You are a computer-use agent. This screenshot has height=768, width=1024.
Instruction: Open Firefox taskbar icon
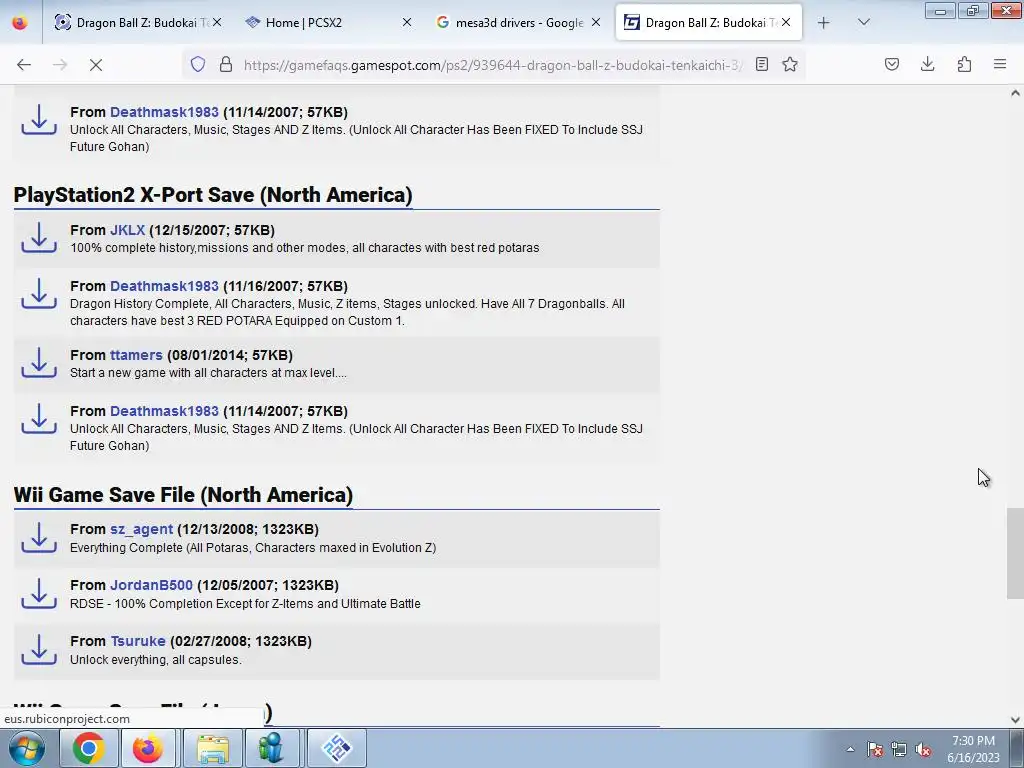[148, 748]
